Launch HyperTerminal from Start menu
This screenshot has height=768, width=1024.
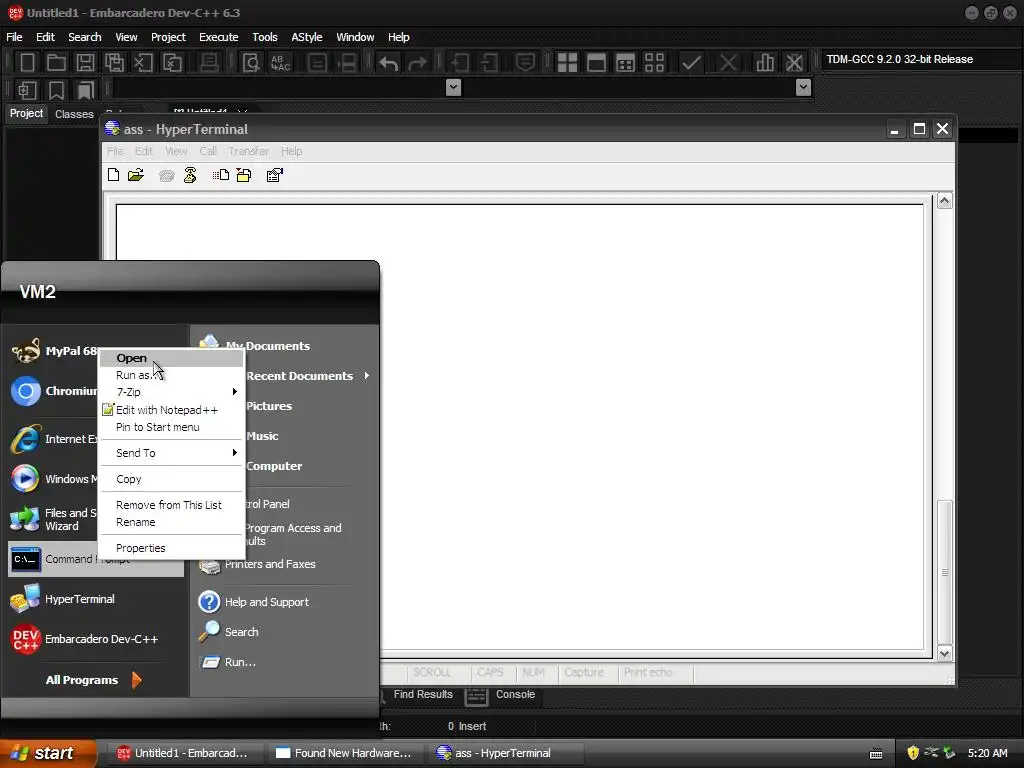point(95,599)
